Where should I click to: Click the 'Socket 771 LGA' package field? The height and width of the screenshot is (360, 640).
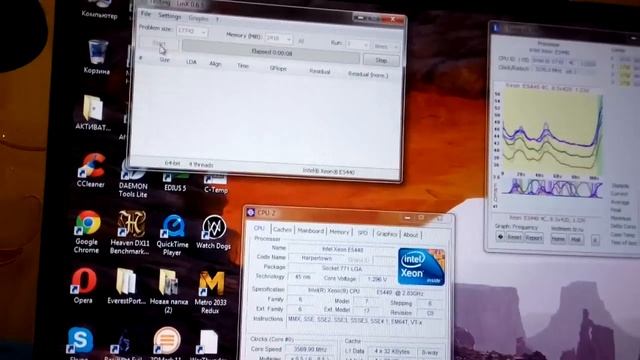[342, 268]
